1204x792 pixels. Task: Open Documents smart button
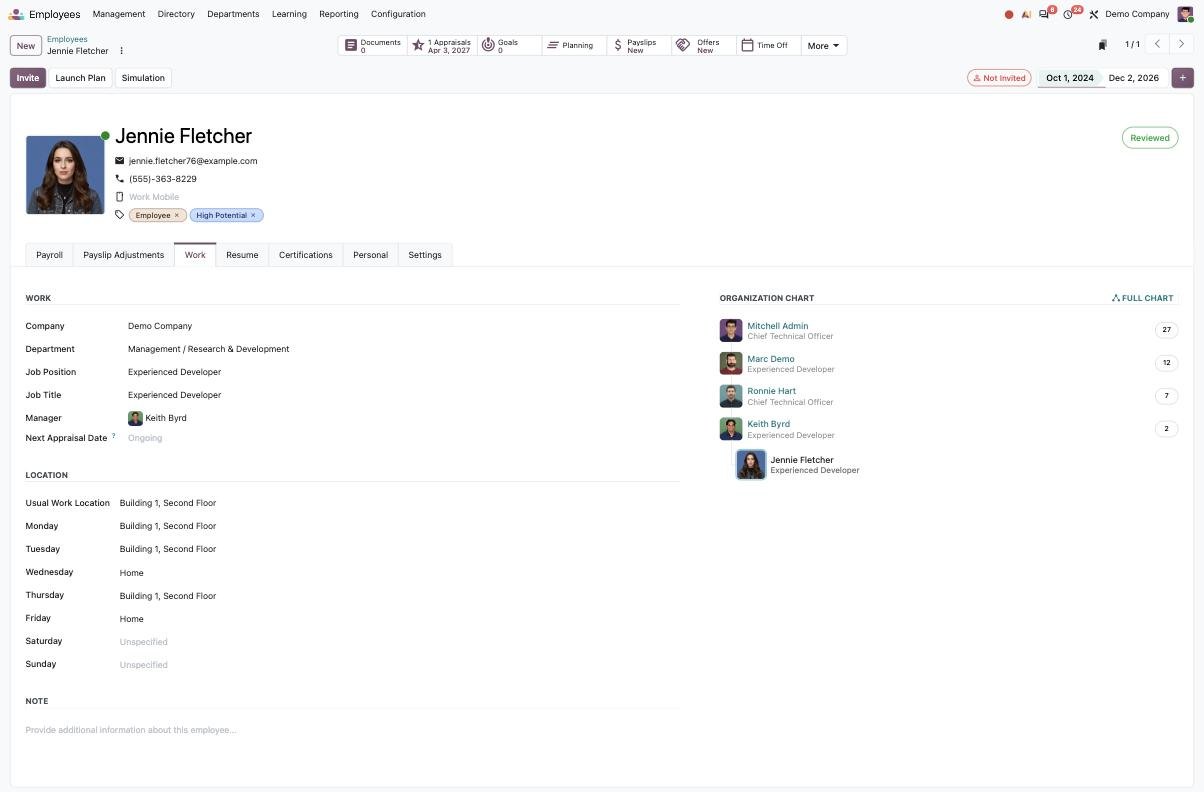(x=372, y=46)
